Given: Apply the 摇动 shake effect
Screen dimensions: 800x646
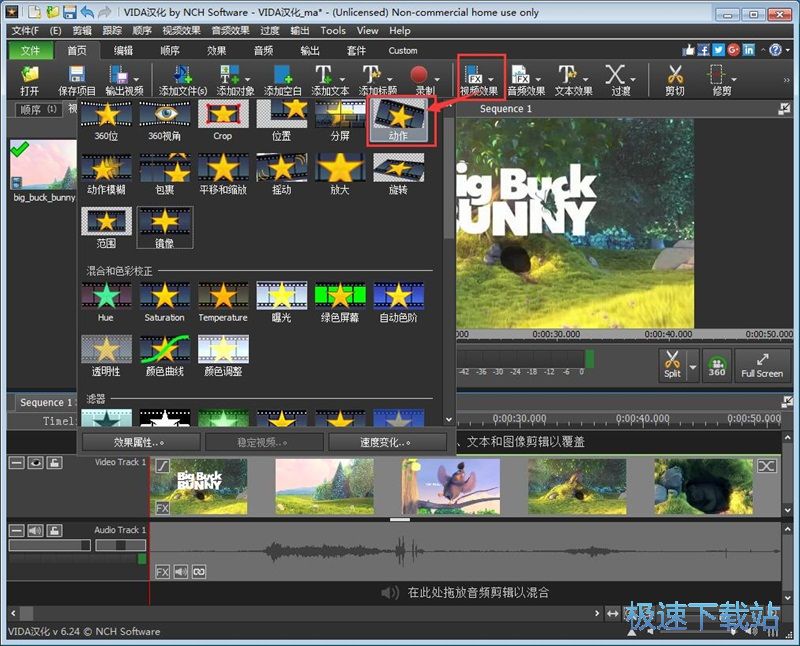Looking at the screenshot, I should 282,175.
